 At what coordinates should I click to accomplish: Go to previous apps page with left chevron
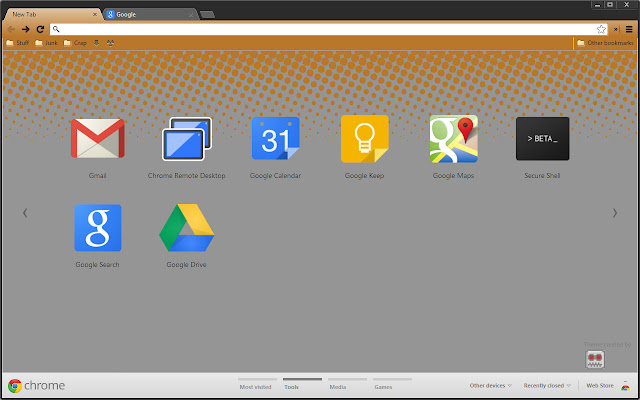point(25,213)
